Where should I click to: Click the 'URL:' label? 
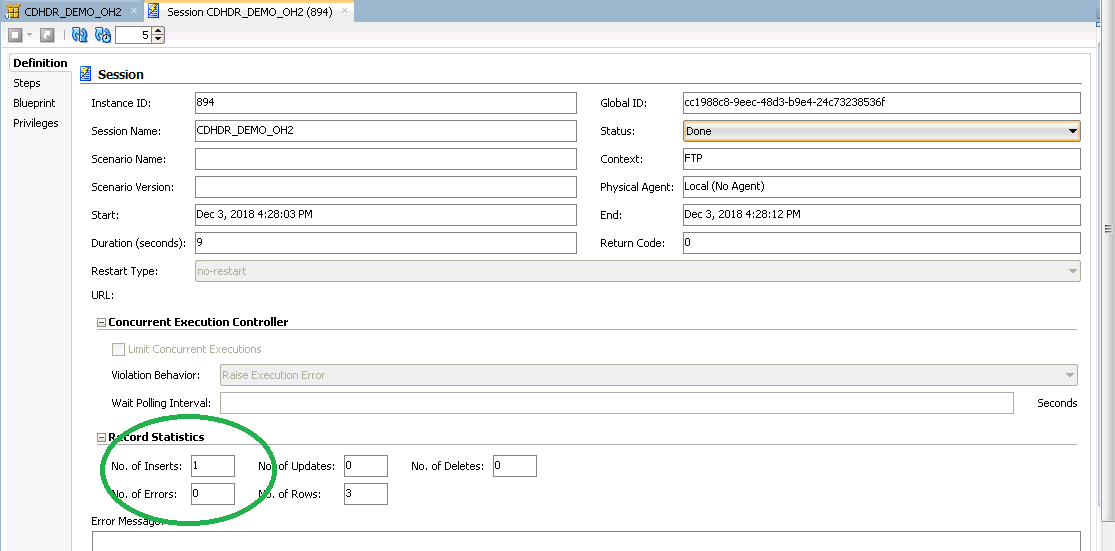[103, 294]
